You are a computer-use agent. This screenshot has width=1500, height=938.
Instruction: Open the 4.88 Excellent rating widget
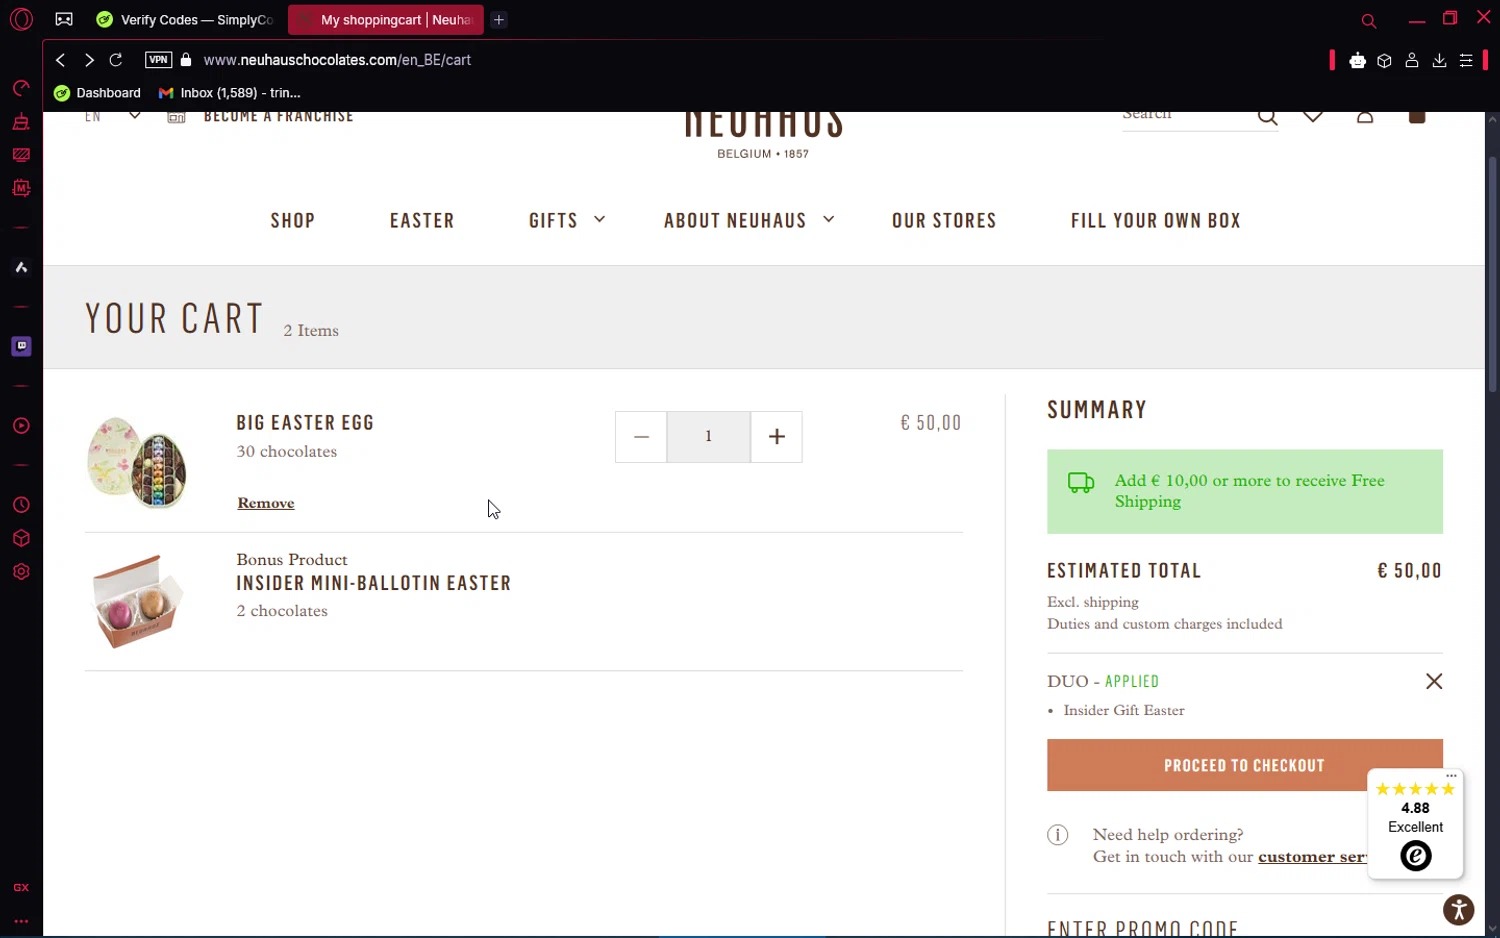coord(1415,823)
